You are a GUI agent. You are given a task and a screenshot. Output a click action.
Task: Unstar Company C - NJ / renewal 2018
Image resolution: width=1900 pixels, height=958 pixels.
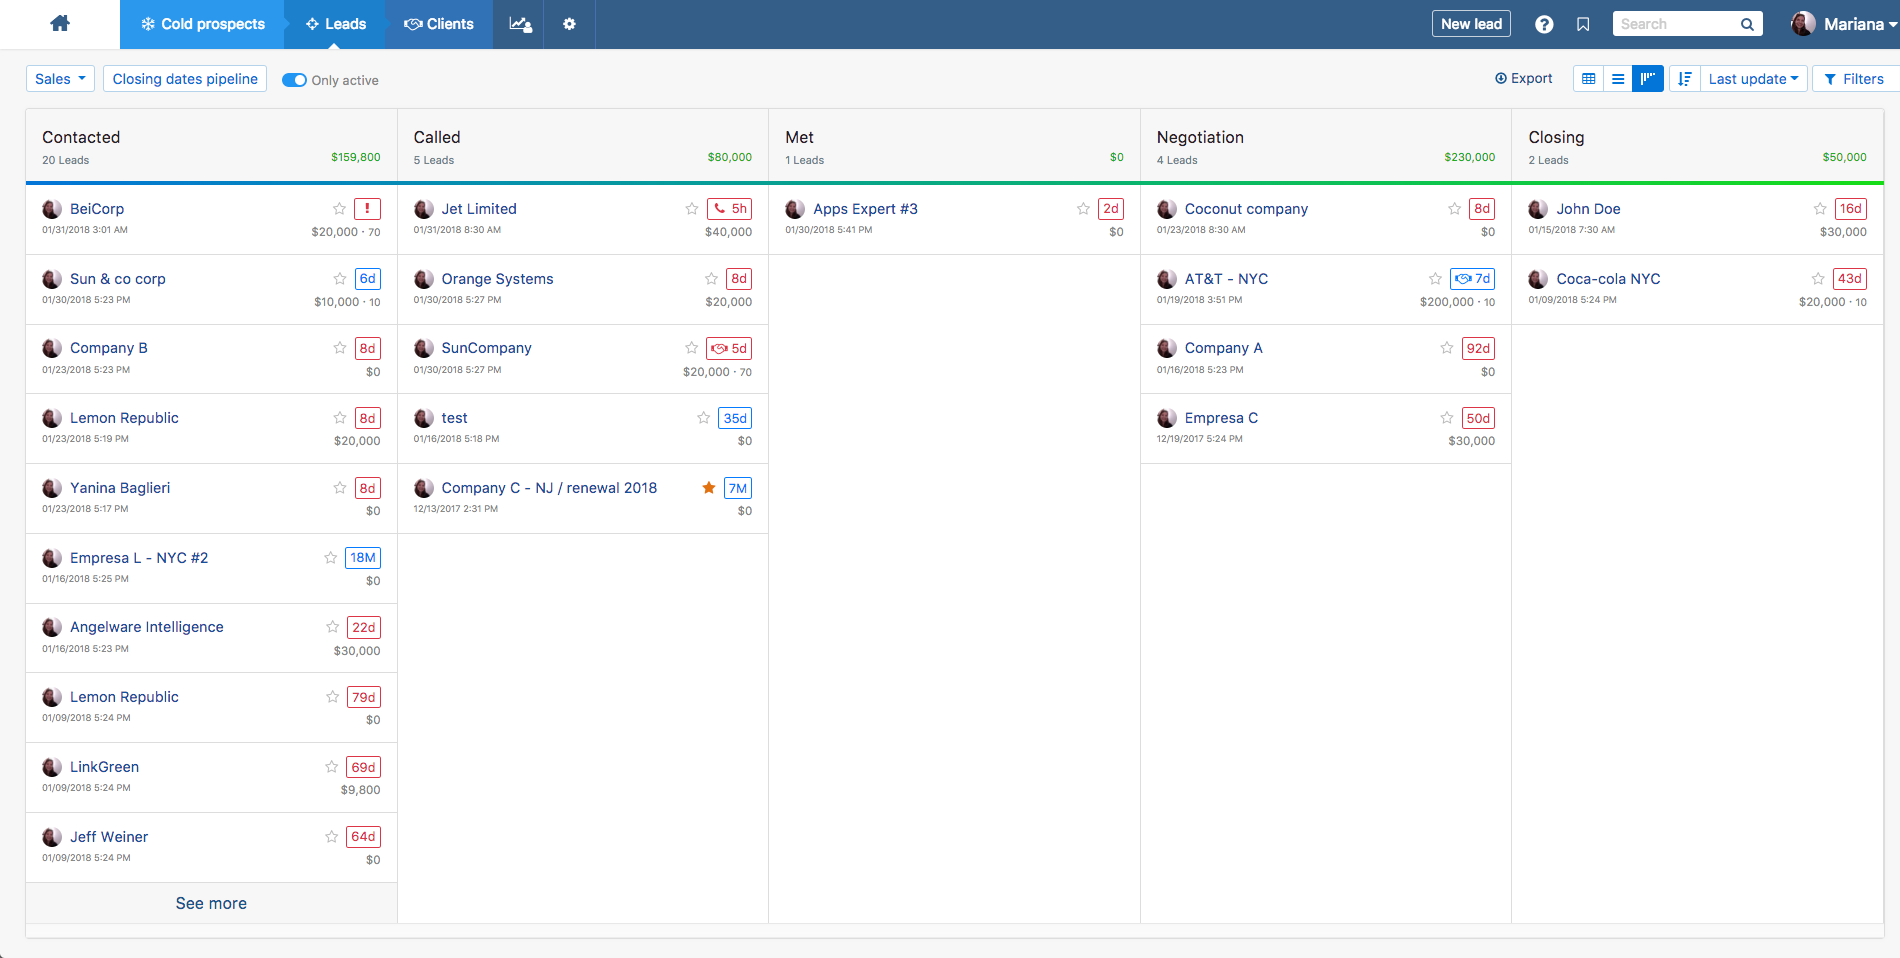click(709, 488)
